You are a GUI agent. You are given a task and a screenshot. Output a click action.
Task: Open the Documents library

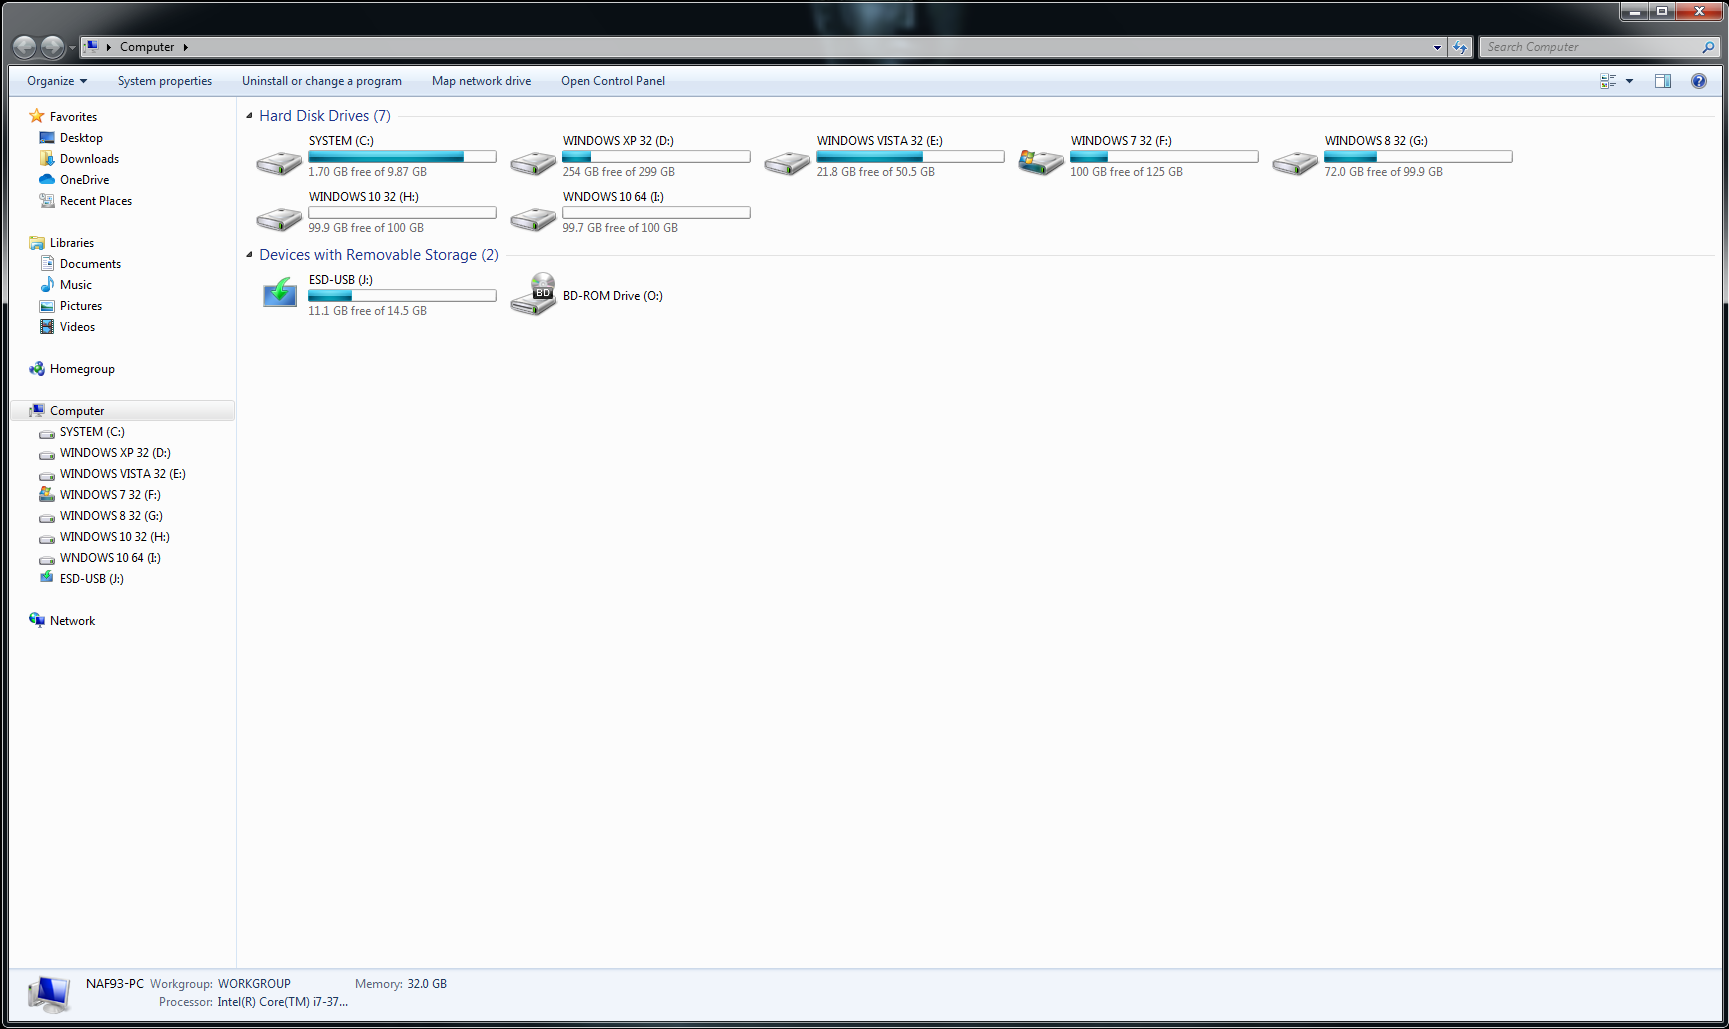[x=90, y=264]
